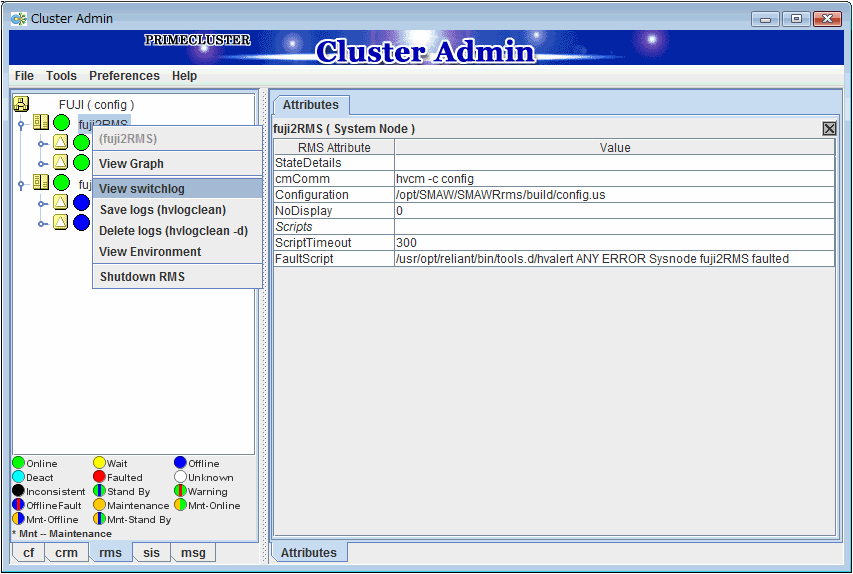Viewport: 853px width, 574px height.
Task: Click the Inconsistent legend black circle
Action: pos(18,490)
